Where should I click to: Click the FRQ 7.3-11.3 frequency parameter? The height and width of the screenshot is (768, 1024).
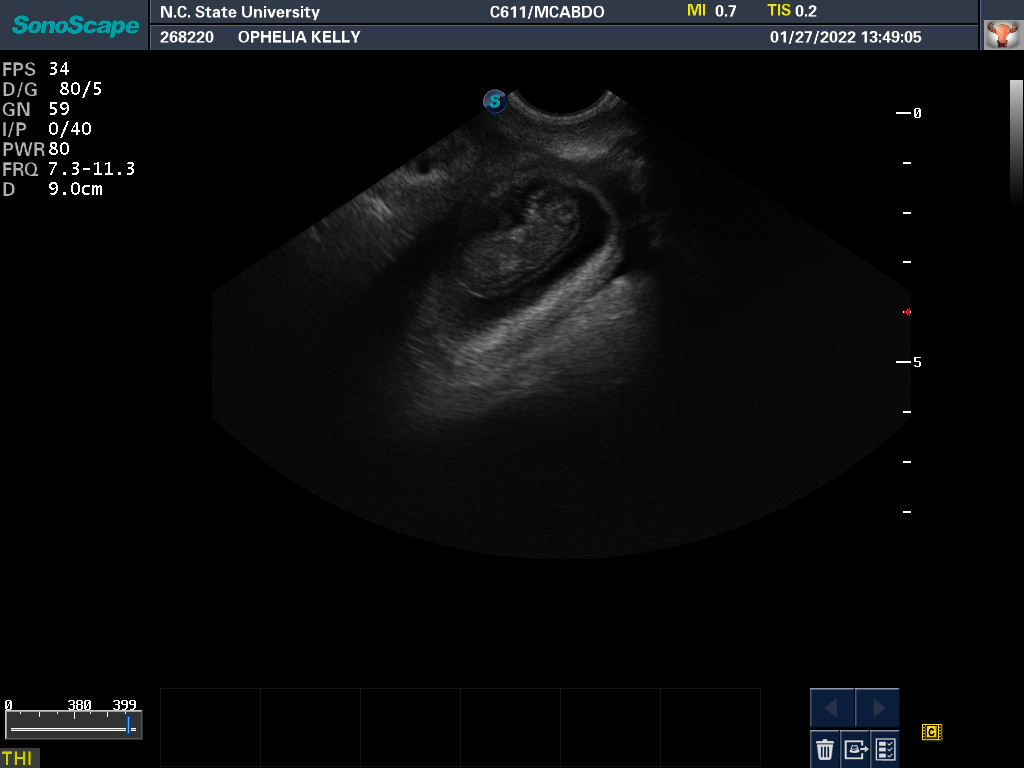(68, 169)
